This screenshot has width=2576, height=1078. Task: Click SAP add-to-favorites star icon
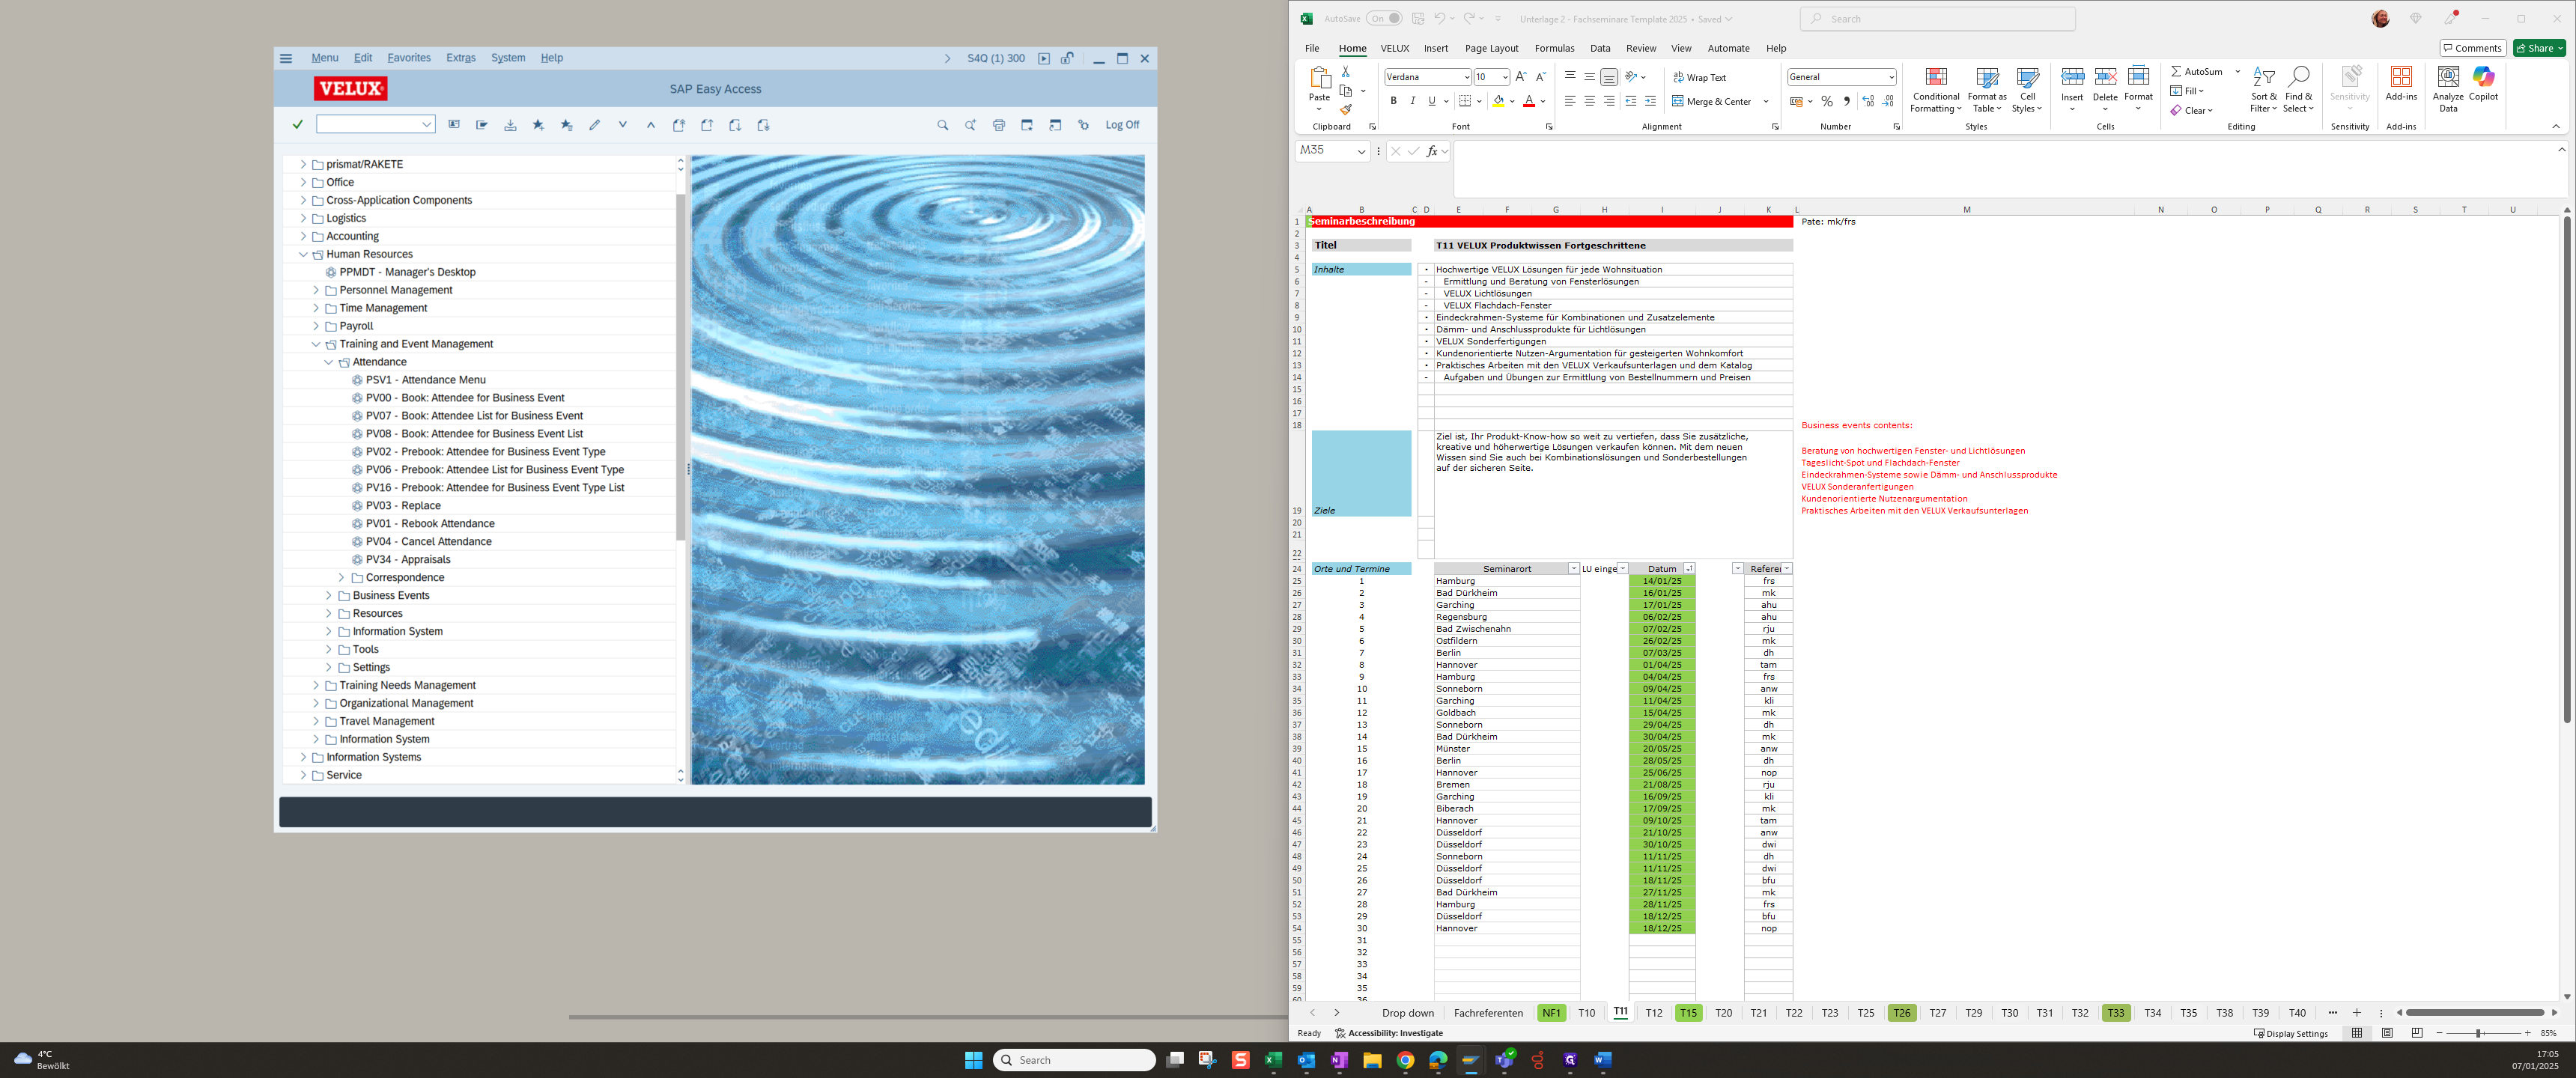click(x=538, y=125)
